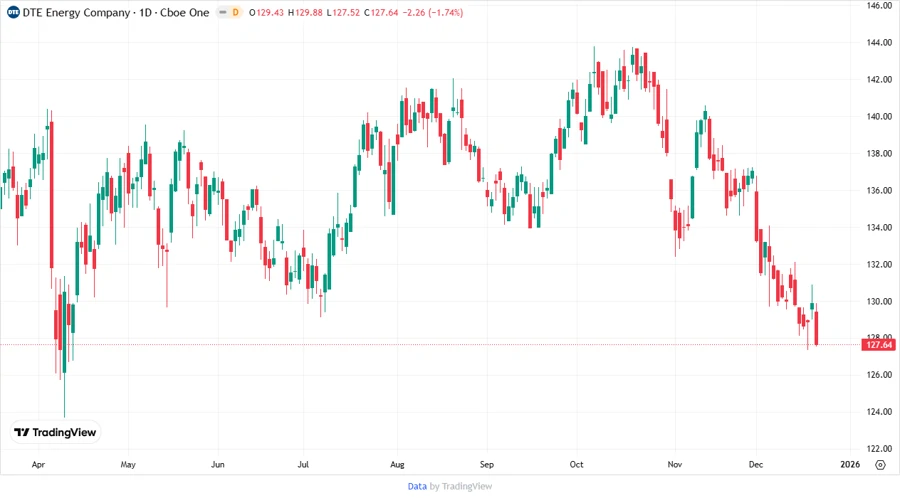Viewport: 900px width, 498px height.
Task: Click the 136.00 price axis label
Action: [879, 190]
